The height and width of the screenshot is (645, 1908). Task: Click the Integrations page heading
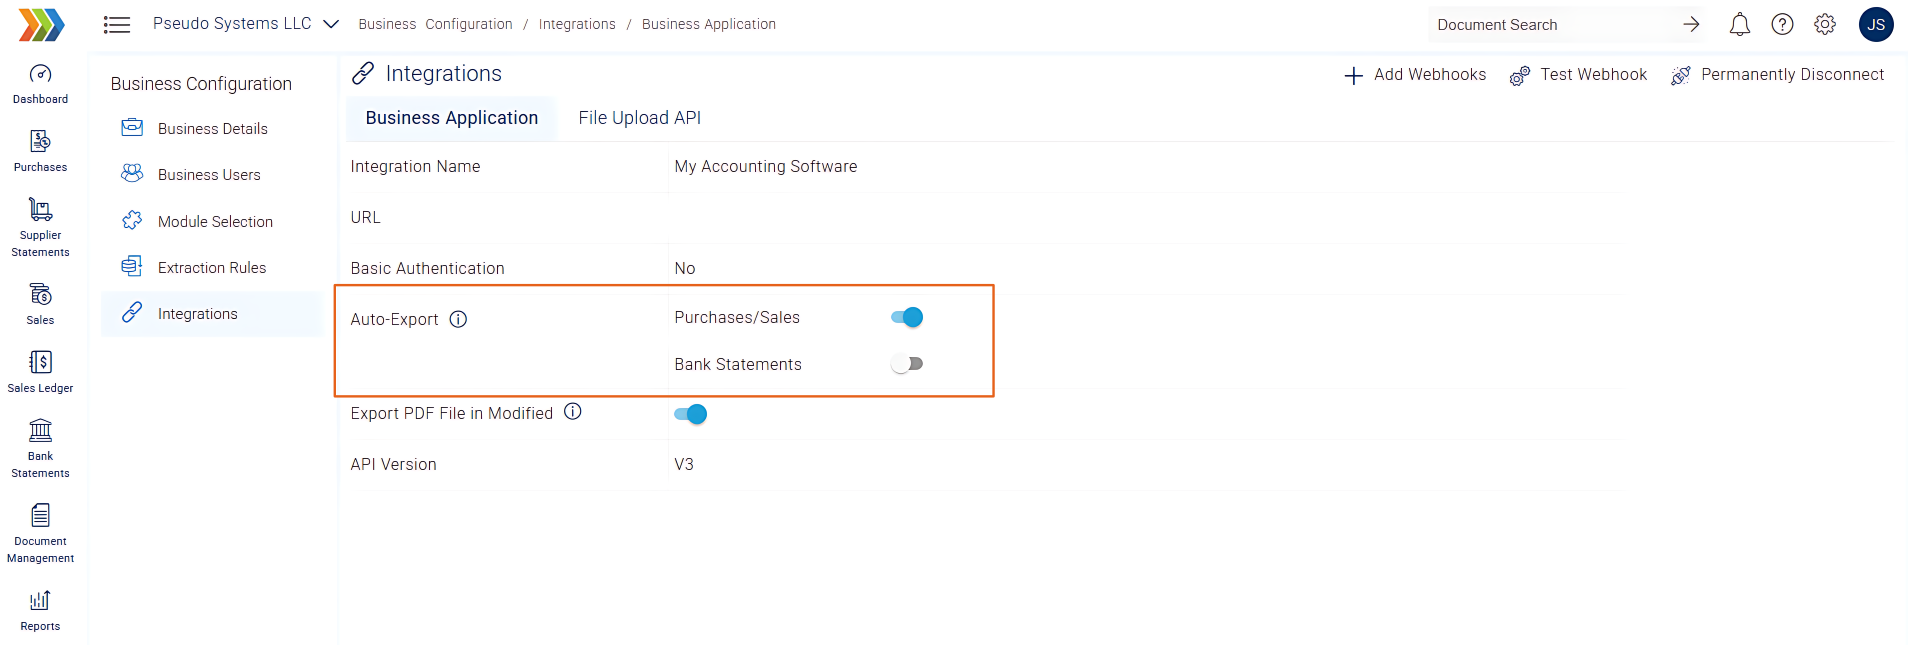pyautogui.click(x=444, y=74)
